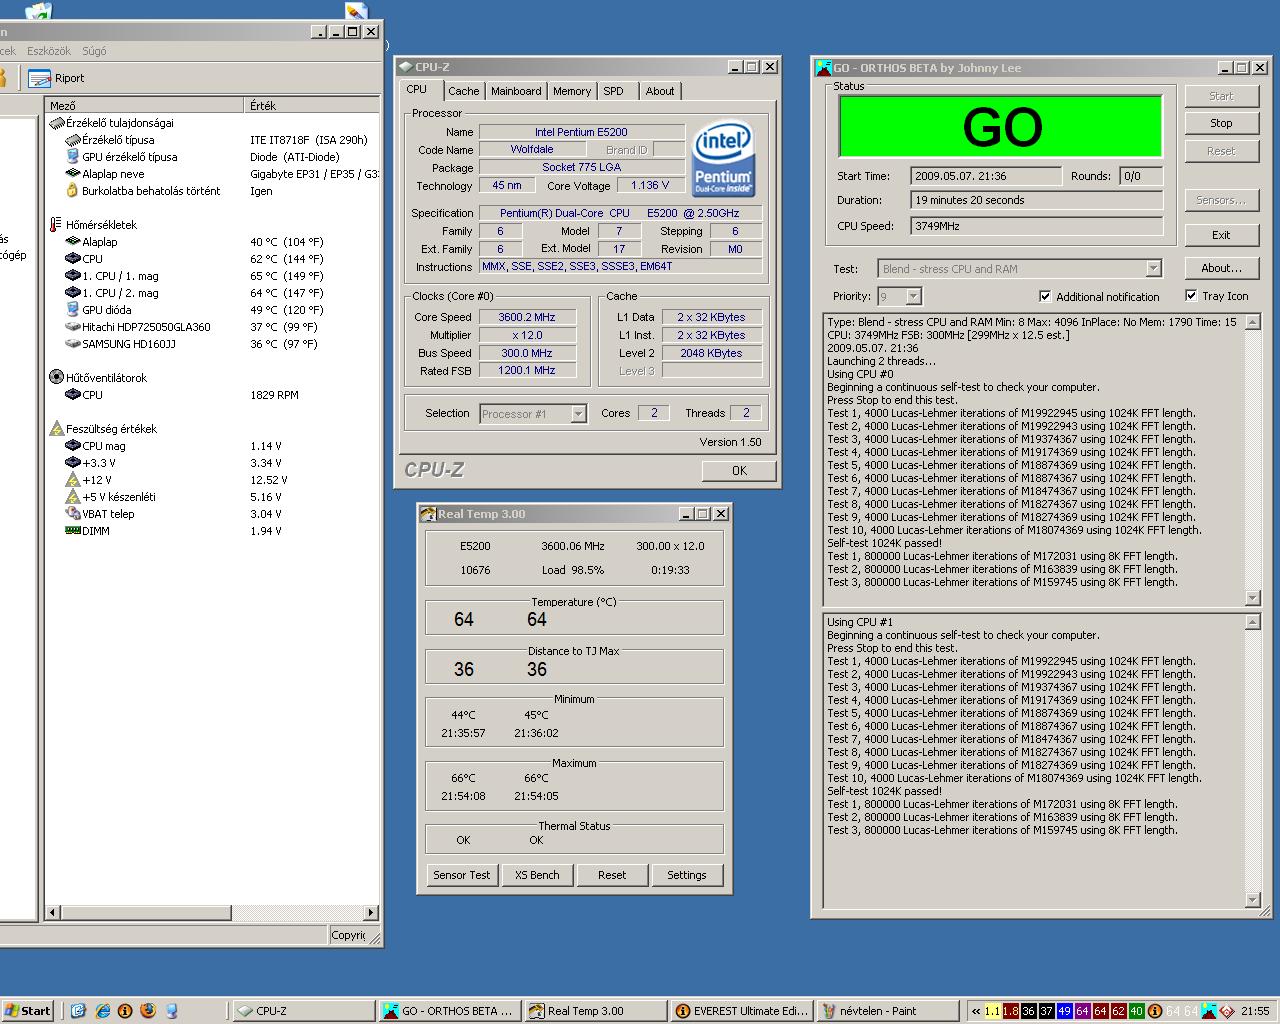
Task: Click the CPU #1 log vertical scrollbar track
Action: [x=1253, y=761]
